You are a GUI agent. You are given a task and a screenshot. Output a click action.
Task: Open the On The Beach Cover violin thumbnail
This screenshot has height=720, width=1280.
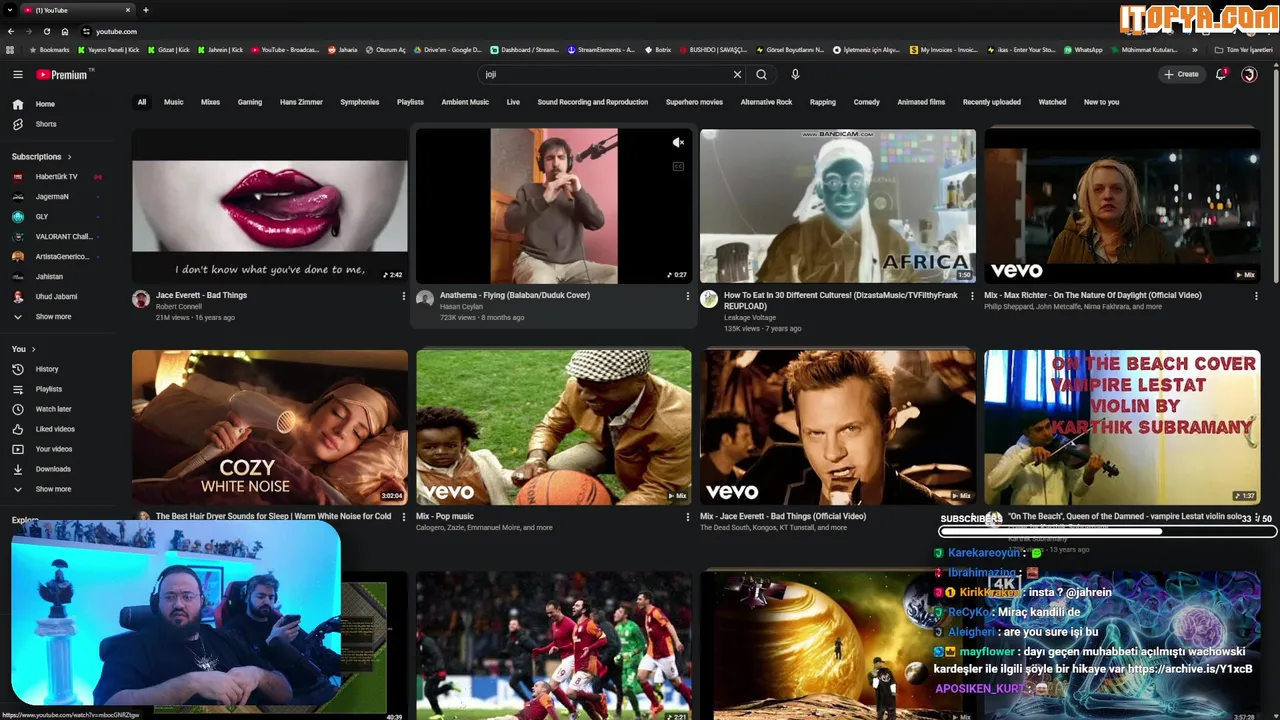tap(1122, 427)
